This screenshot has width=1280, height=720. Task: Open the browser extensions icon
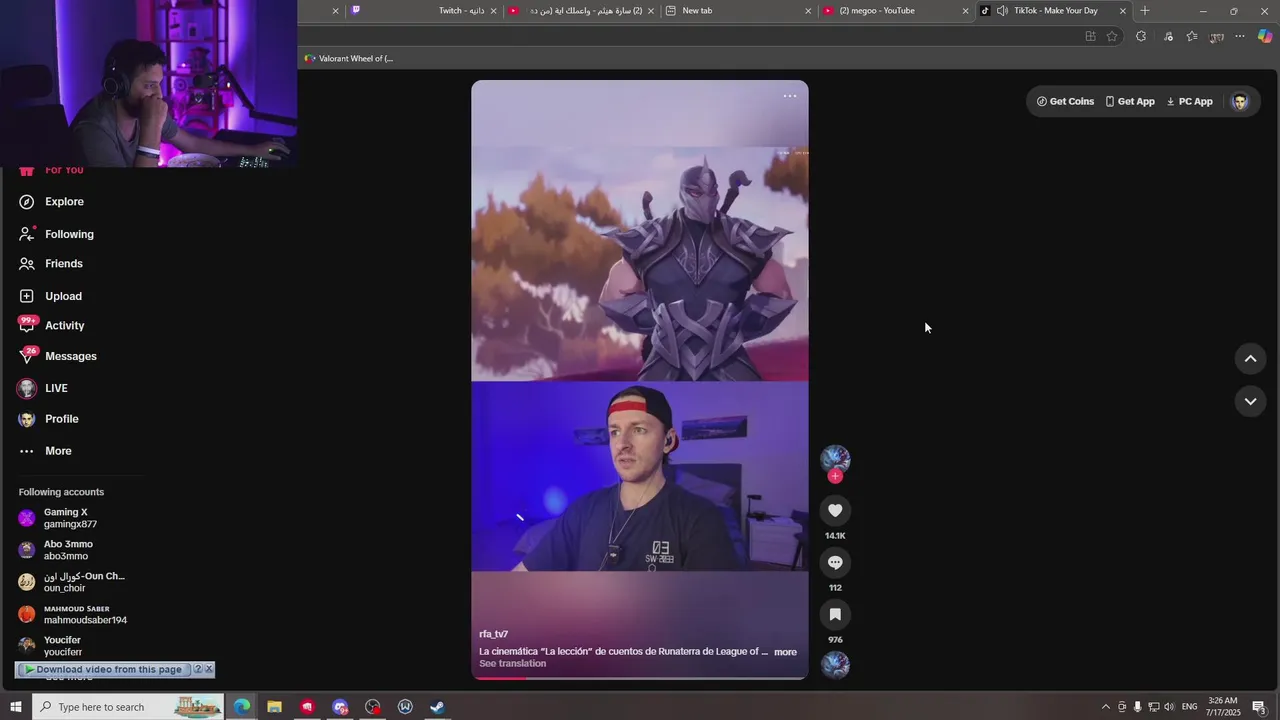(1141, 36)
